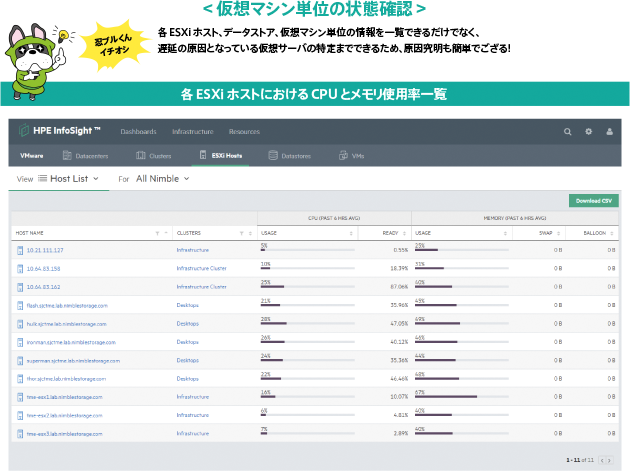Image resolution: width=630 pixels, height=471 pixels.
Task: Open the Dashboards menu
Action: pyautogui.click(x=138, y=132)
